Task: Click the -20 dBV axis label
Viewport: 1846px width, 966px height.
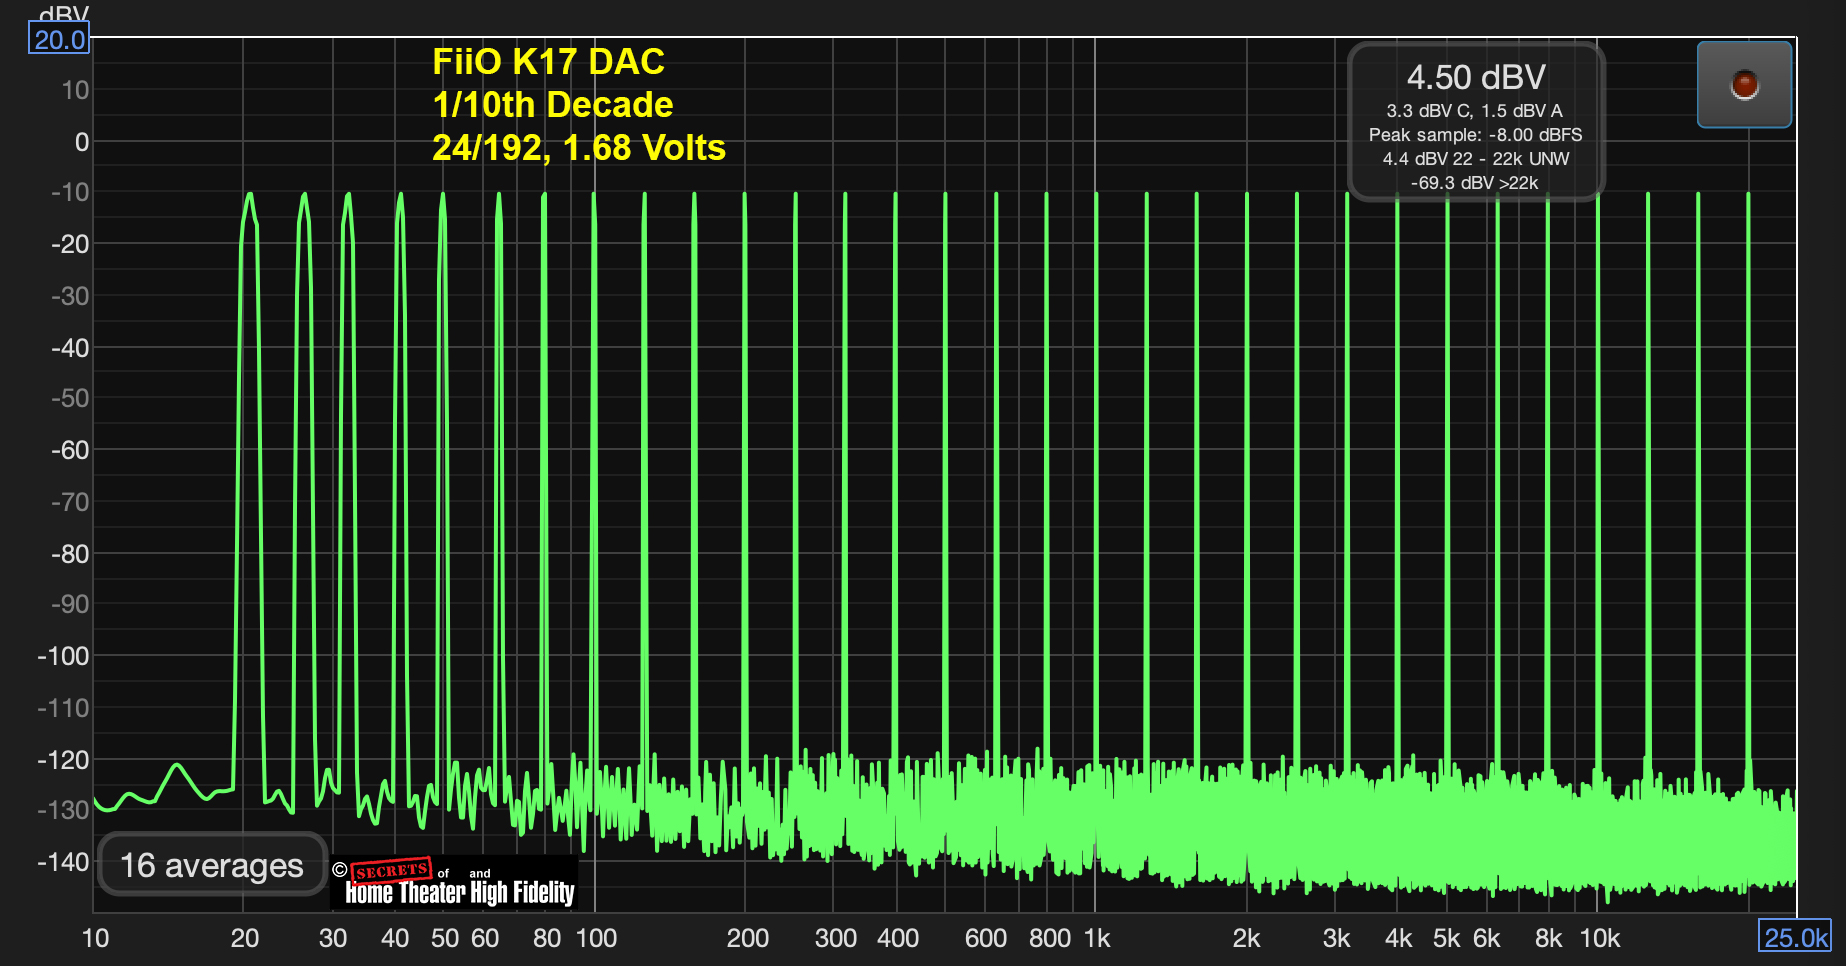Action: pyautogui.click(x=70, y=244)
